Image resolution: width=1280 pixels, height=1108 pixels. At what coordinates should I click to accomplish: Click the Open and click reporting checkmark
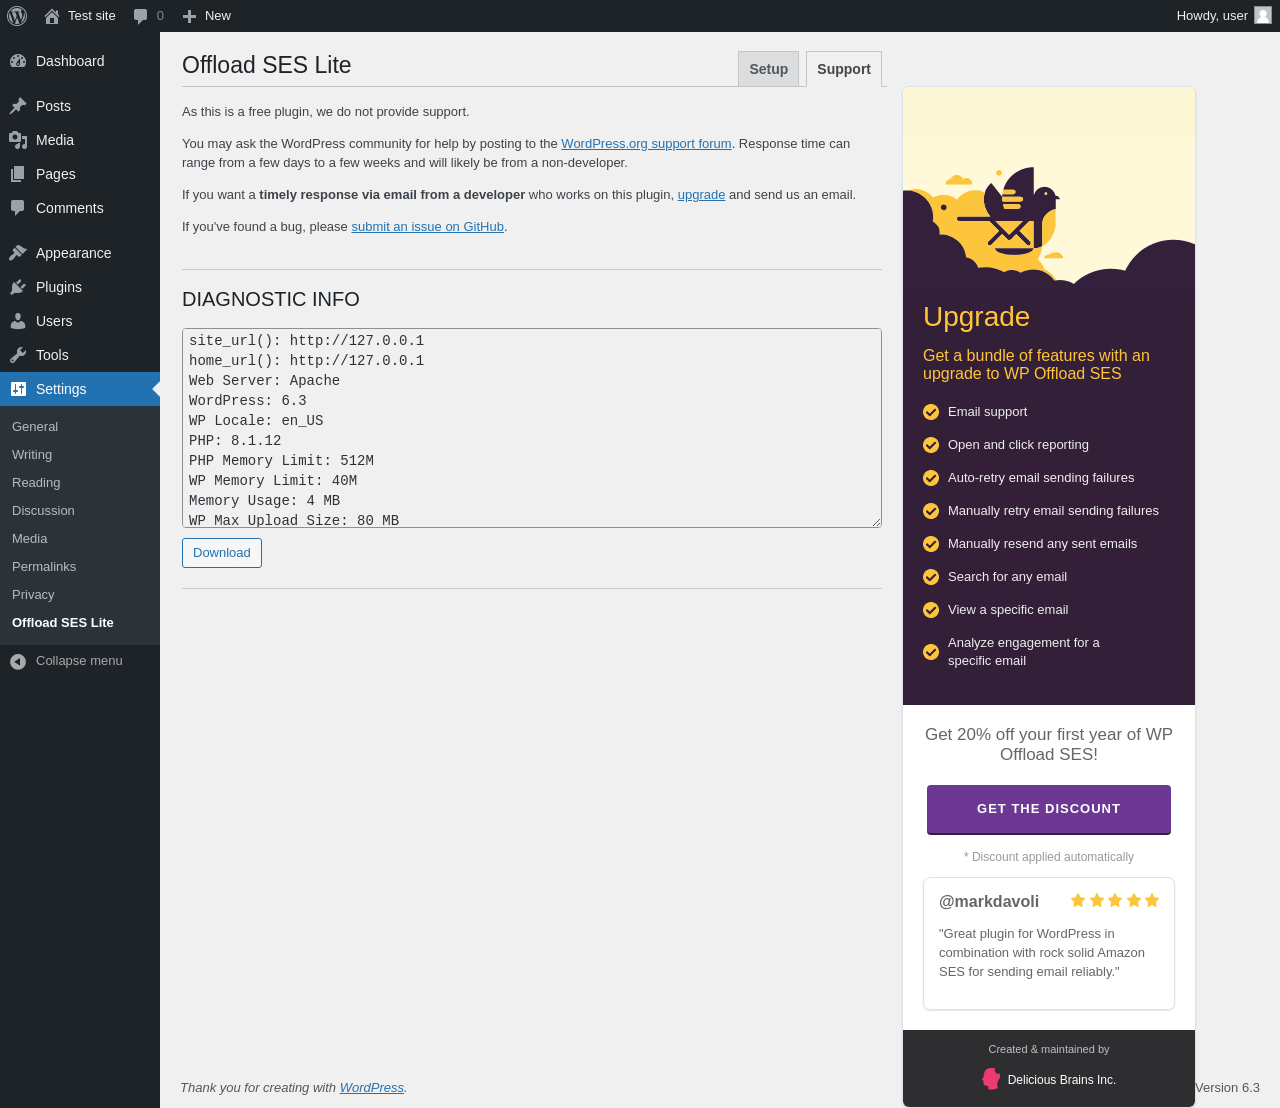click(x=931, y=445)
